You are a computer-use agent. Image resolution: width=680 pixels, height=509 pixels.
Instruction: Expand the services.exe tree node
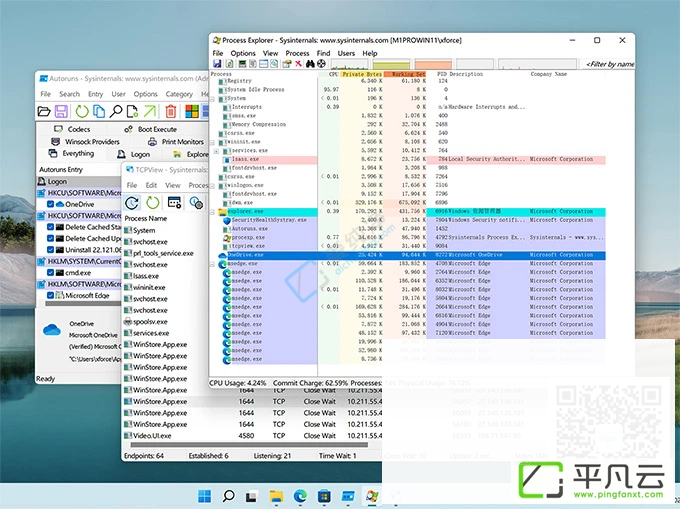coord(216,151)
